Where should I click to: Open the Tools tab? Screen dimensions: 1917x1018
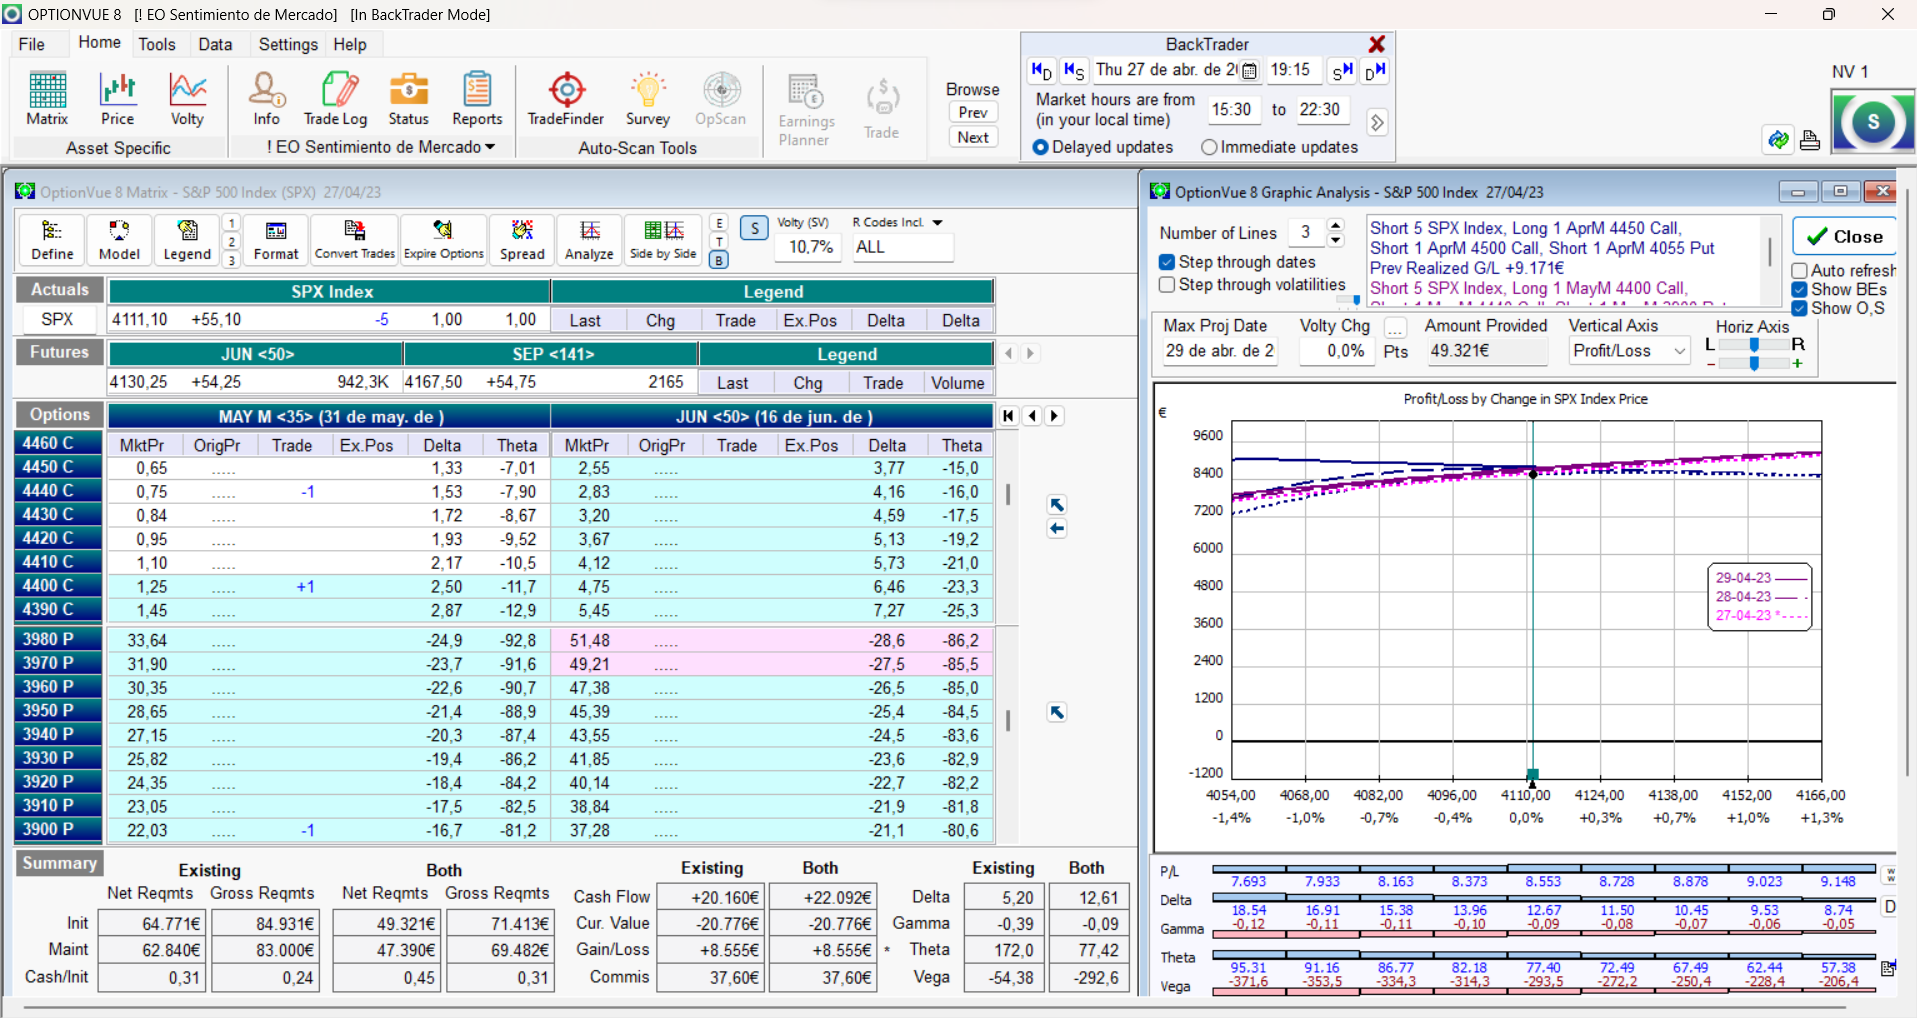(x=157, y=44)
